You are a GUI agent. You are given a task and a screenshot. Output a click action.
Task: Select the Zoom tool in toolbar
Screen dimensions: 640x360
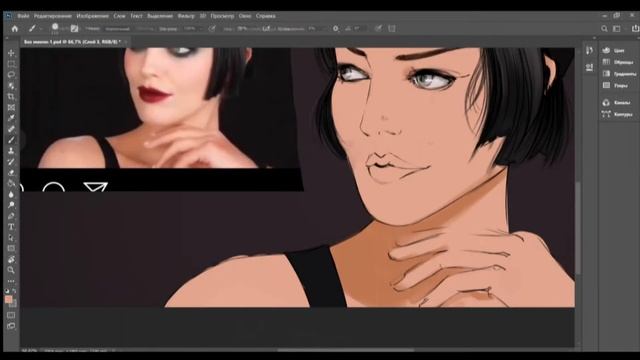click(11, 270)
